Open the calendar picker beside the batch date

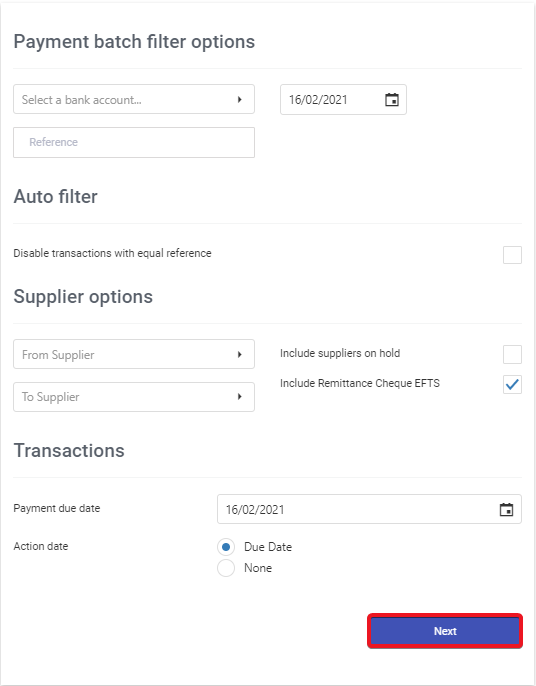[x=392, y=100]
